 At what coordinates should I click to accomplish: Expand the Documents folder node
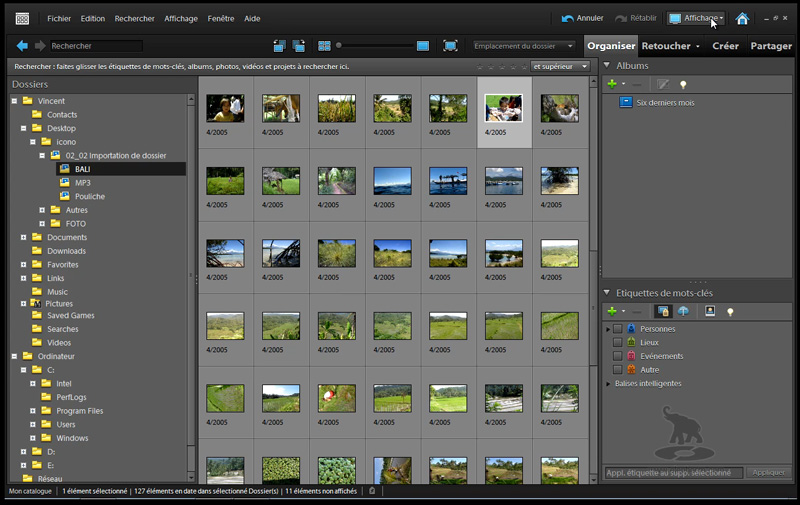[x=23, y=237]
